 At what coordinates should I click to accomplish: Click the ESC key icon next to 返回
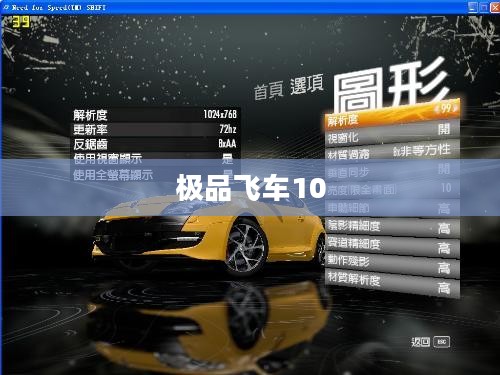pyautogui.click(x=442, y=342)
